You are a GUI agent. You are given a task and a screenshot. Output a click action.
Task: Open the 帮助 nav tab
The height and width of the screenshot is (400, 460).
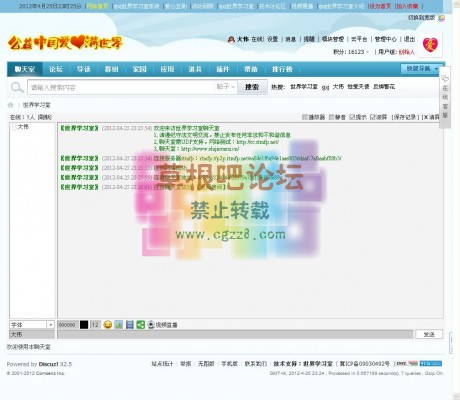pyautogui.click(x=251, y=69)
